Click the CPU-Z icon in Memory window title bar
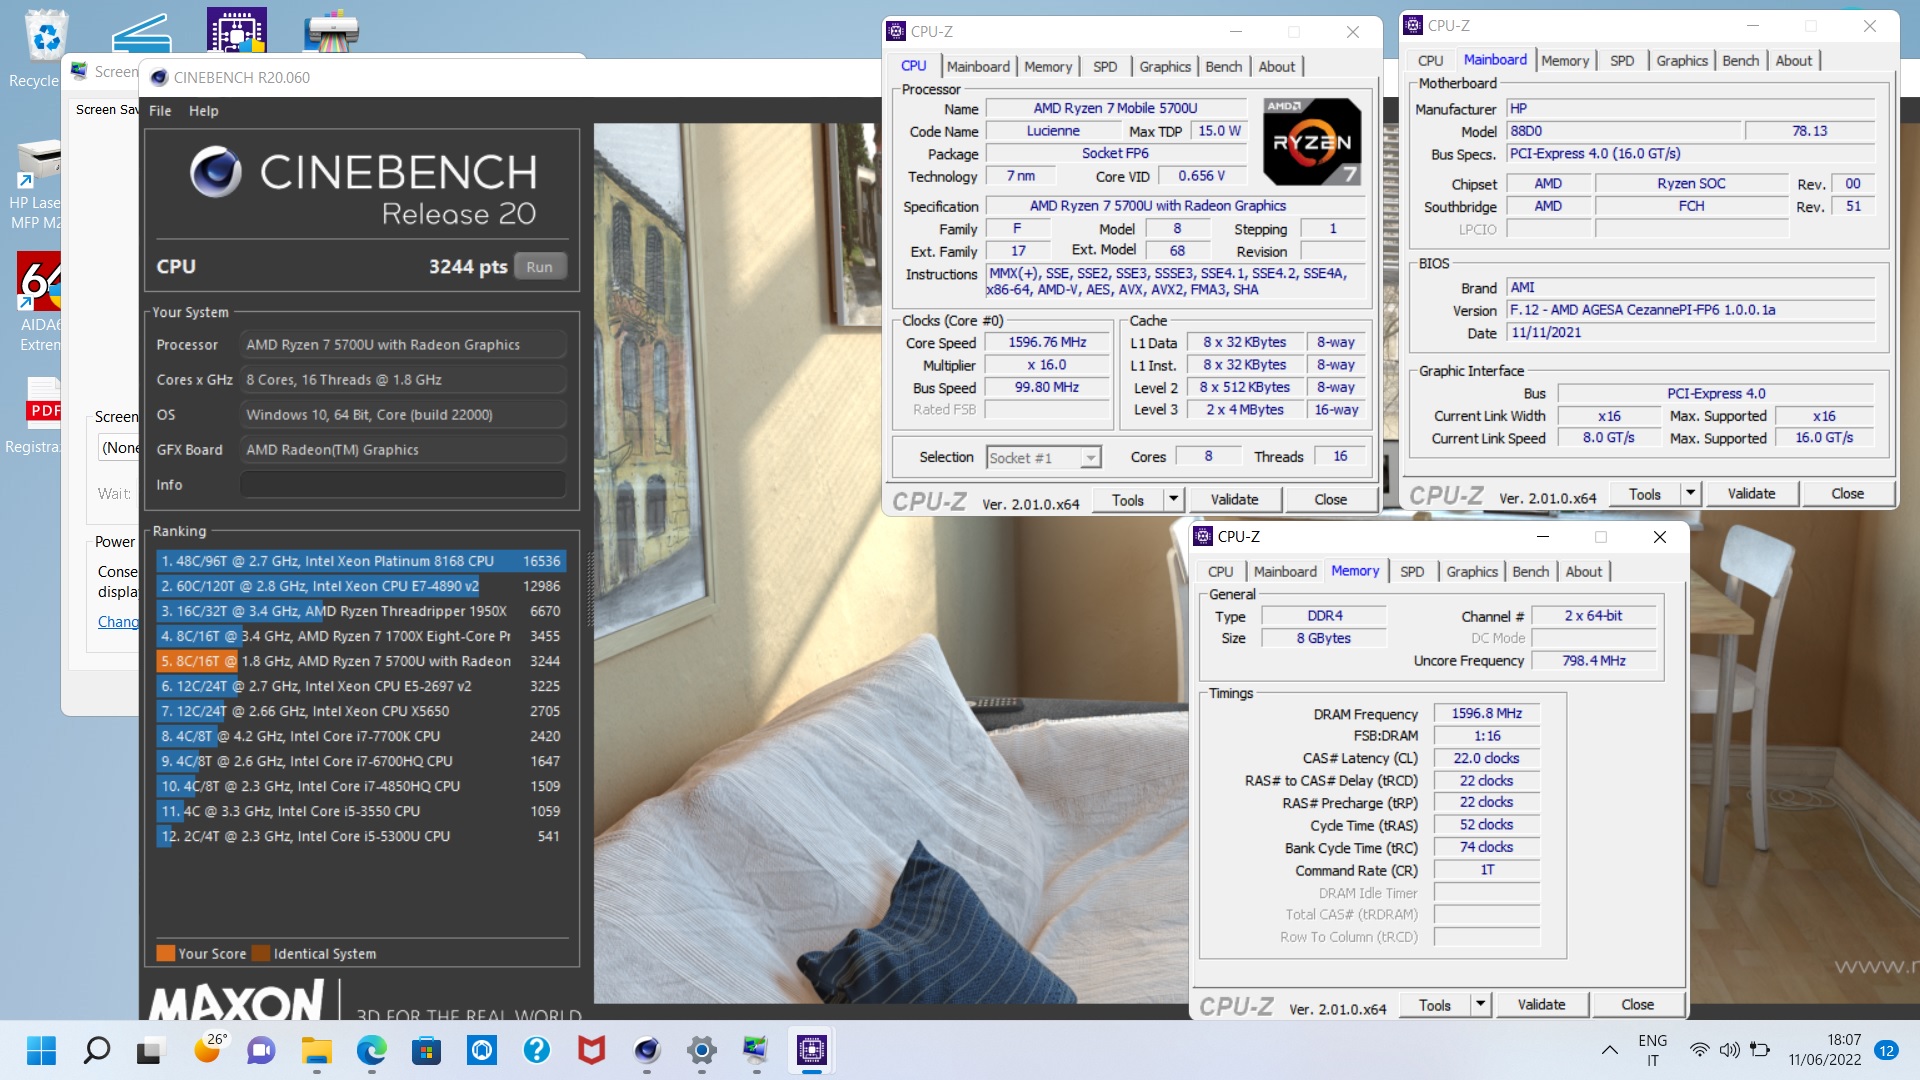The width and height of the screenshot is (1920, 1080). [x=1203, y=536]
